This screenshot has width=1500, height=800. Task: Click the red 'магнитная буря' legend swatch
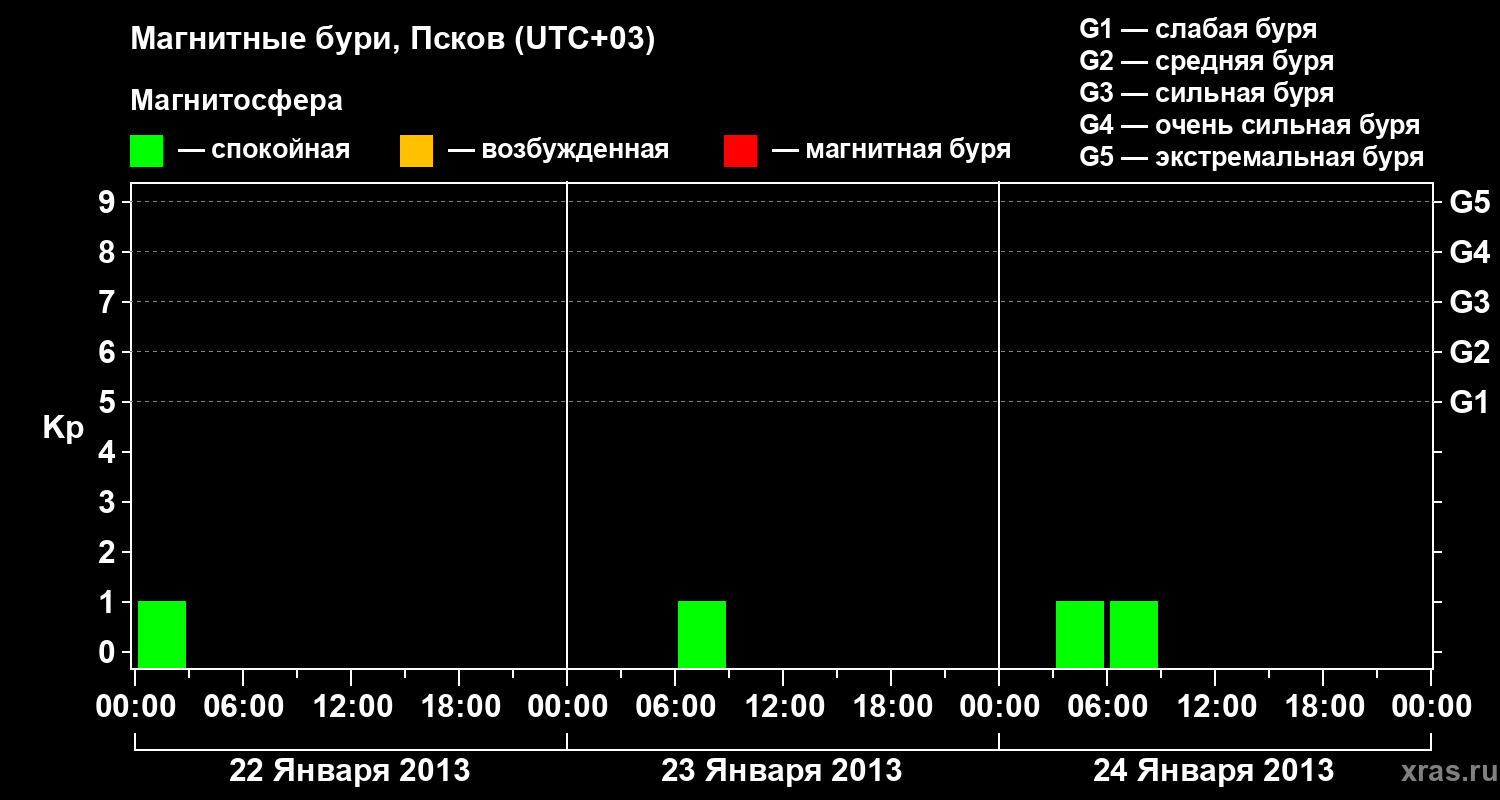pos(740,151)
